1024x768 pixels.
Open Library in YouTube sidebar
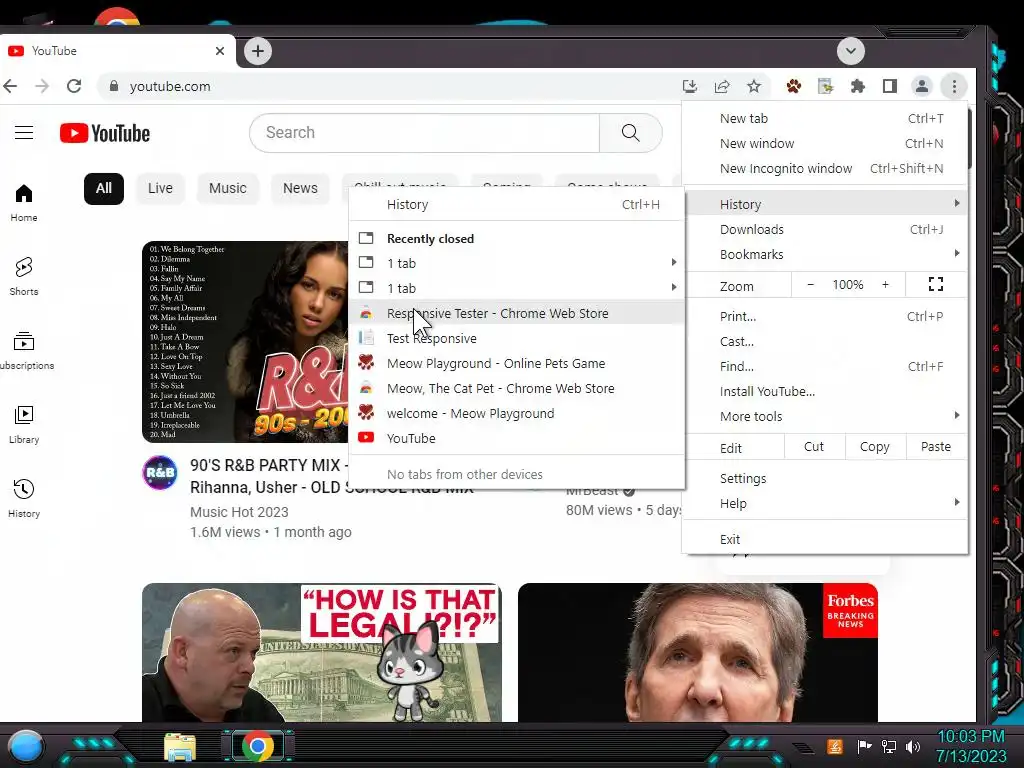24,424
